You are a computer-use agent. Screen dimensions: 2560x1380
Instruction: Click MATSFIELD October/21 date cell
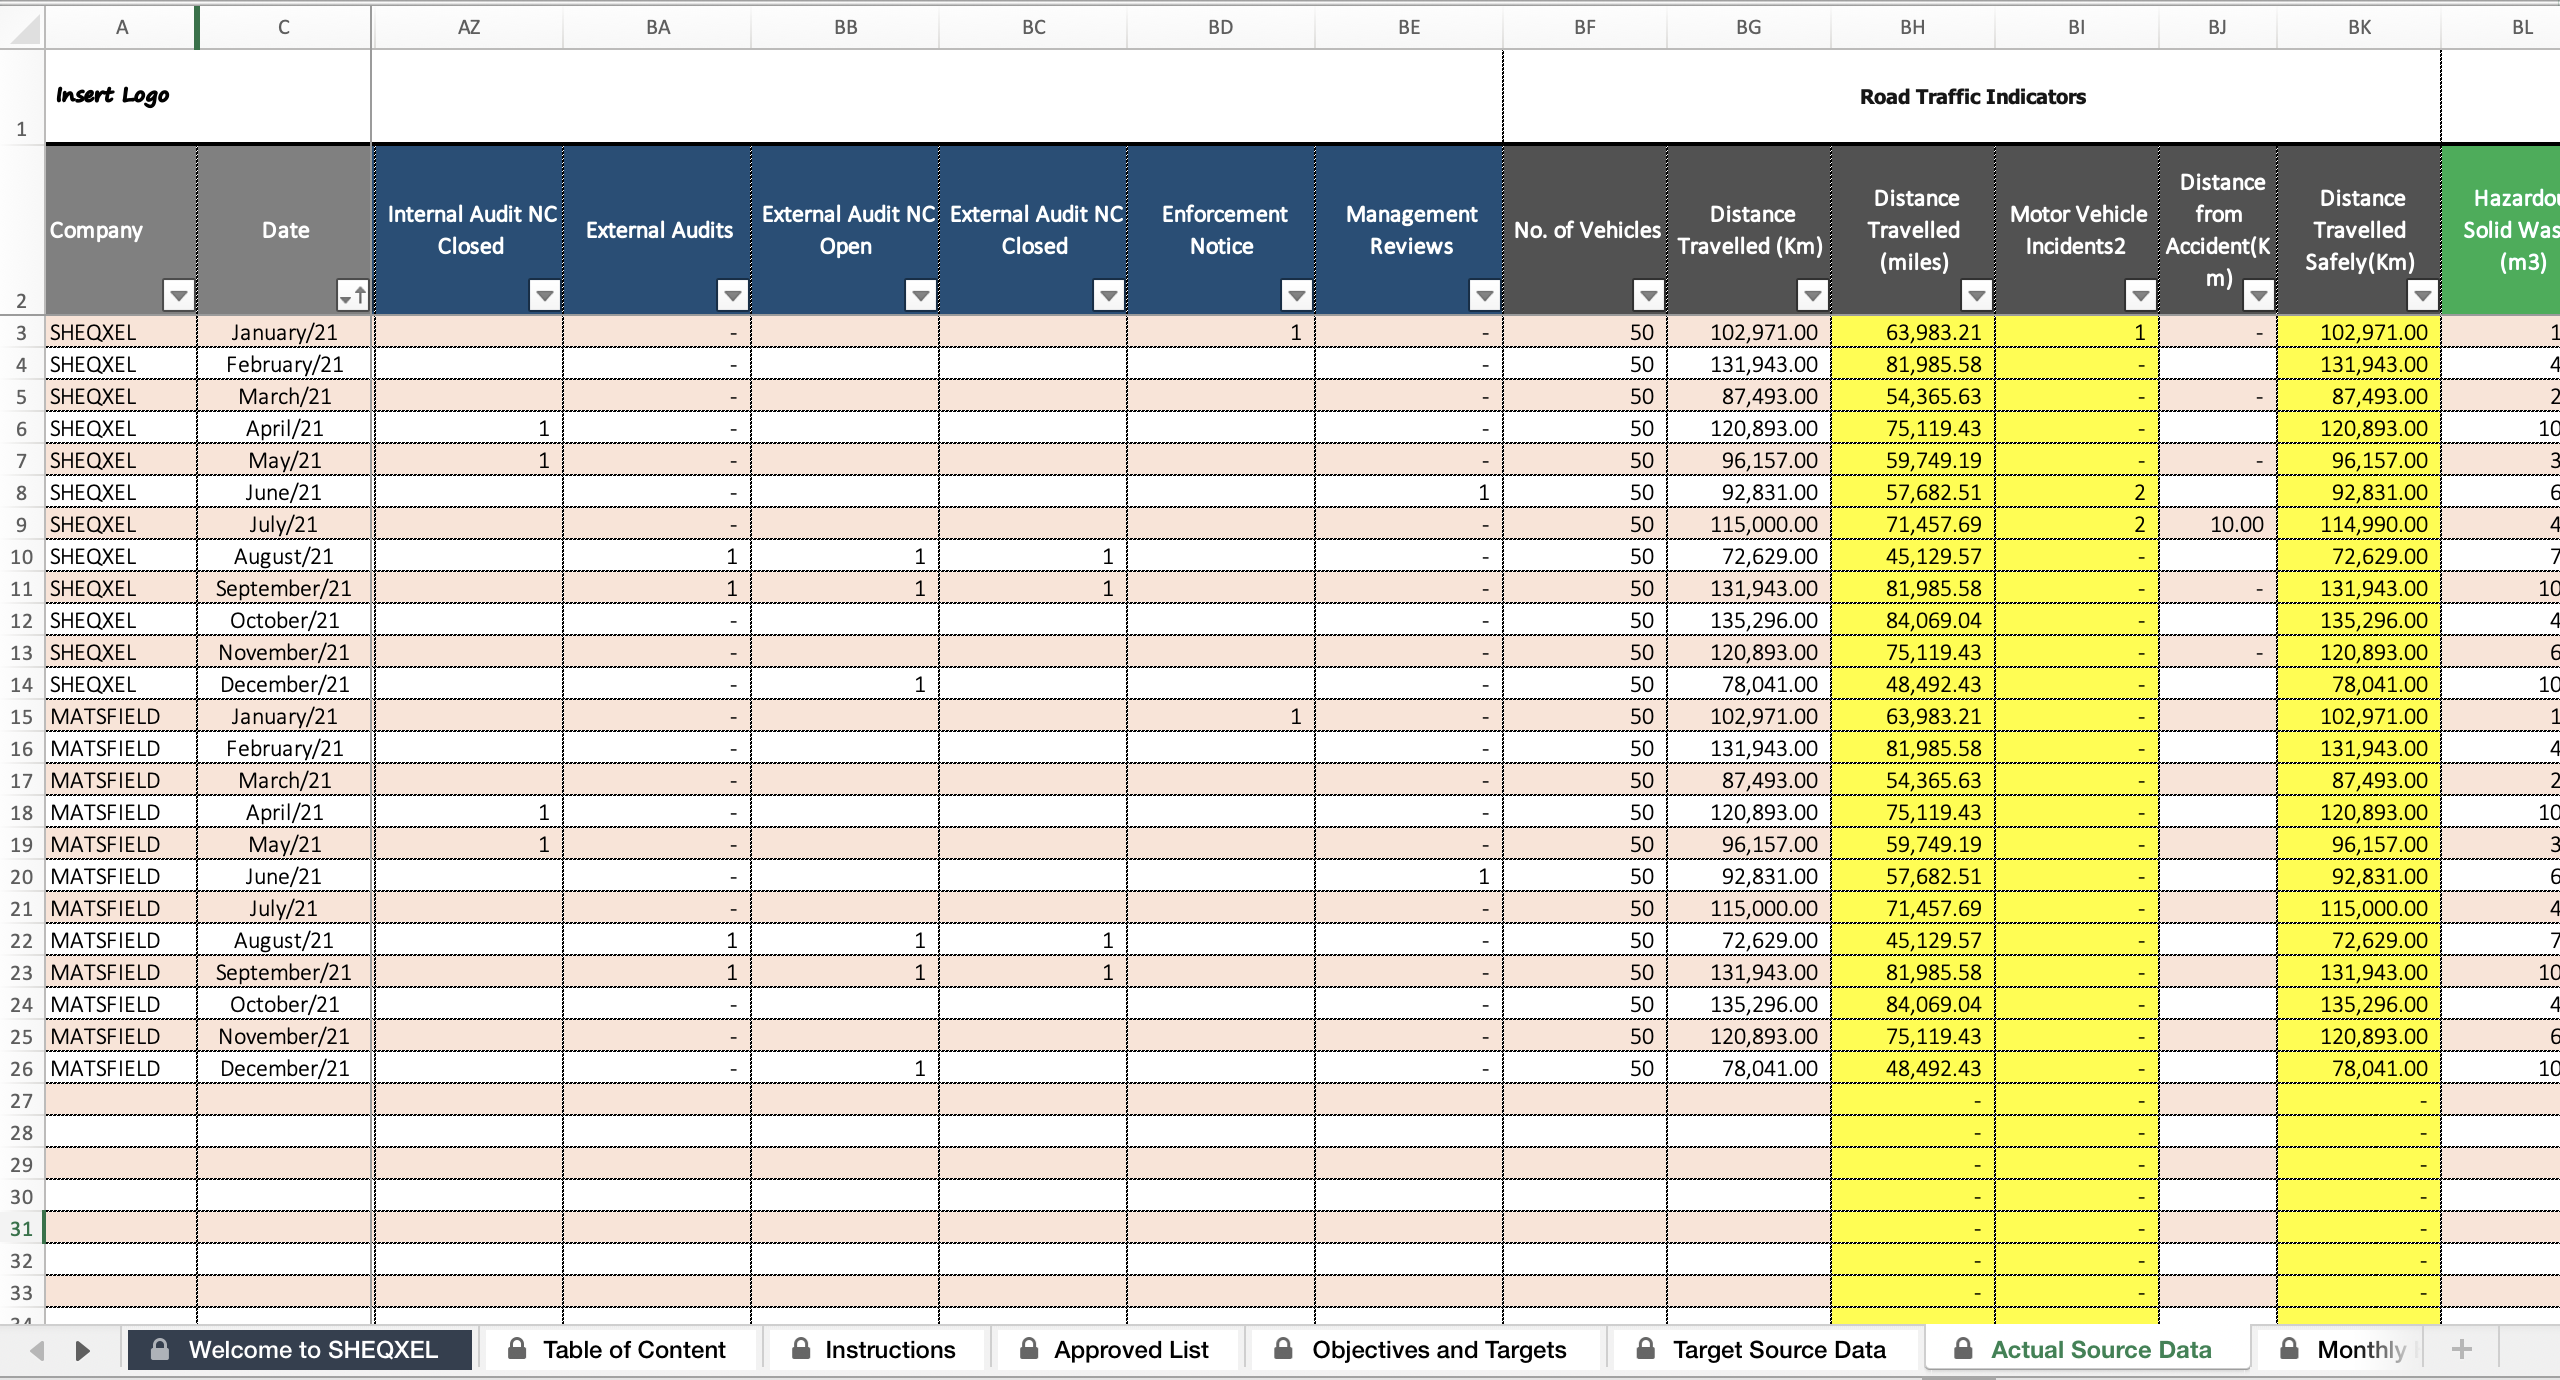[284, 1004]
